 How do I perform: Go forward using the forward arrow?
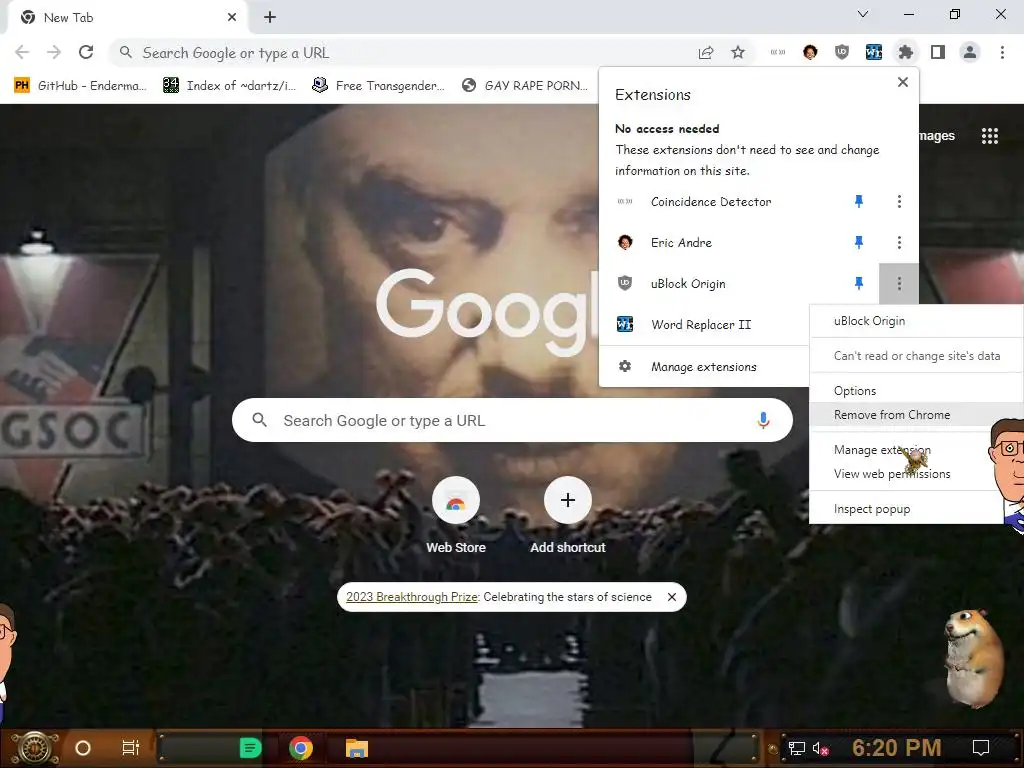(54, 52)
